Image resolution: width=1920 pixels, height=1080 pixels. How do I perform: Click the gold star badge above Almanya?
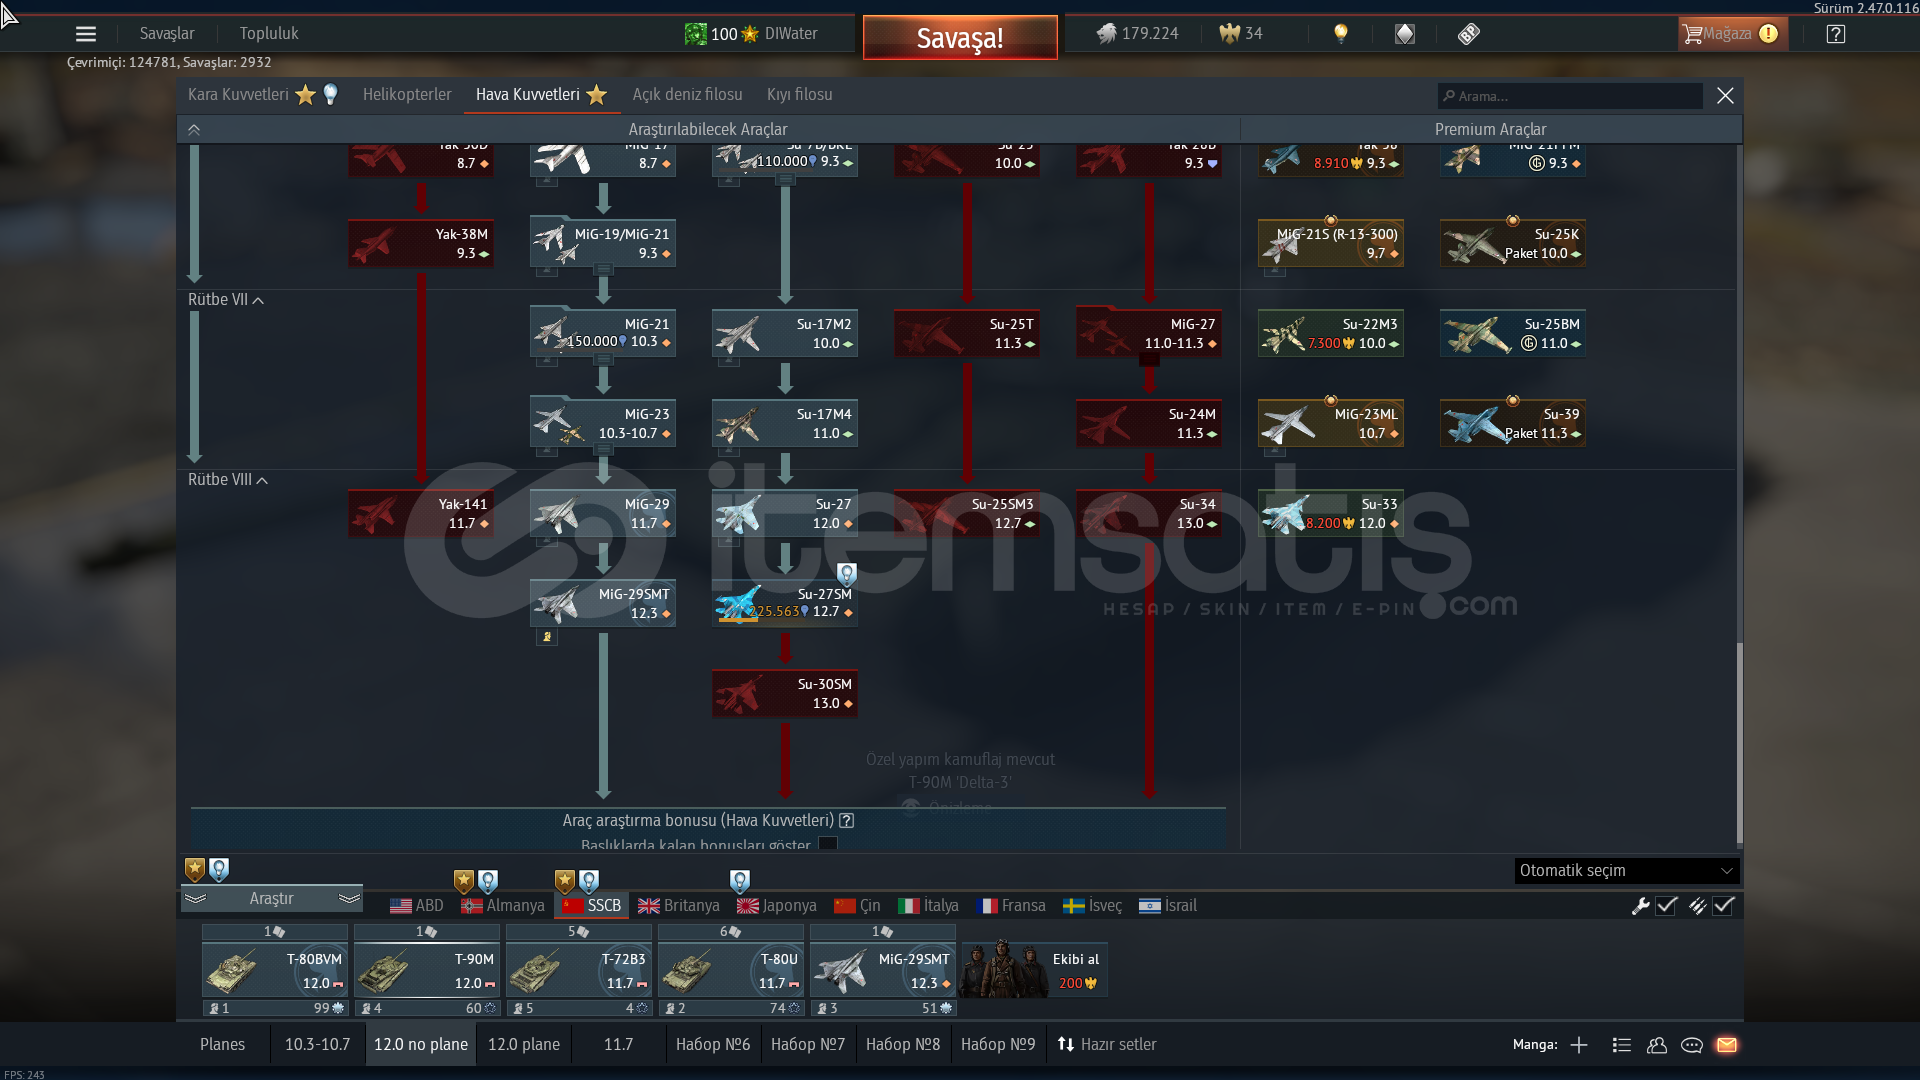(x=463, y=881)
